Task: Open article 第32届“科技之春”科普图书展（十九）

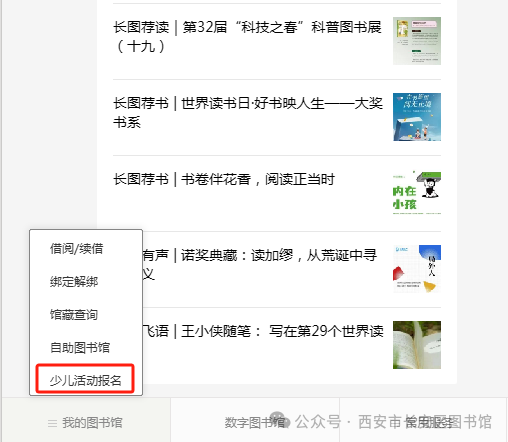Action: pos(247,37)
